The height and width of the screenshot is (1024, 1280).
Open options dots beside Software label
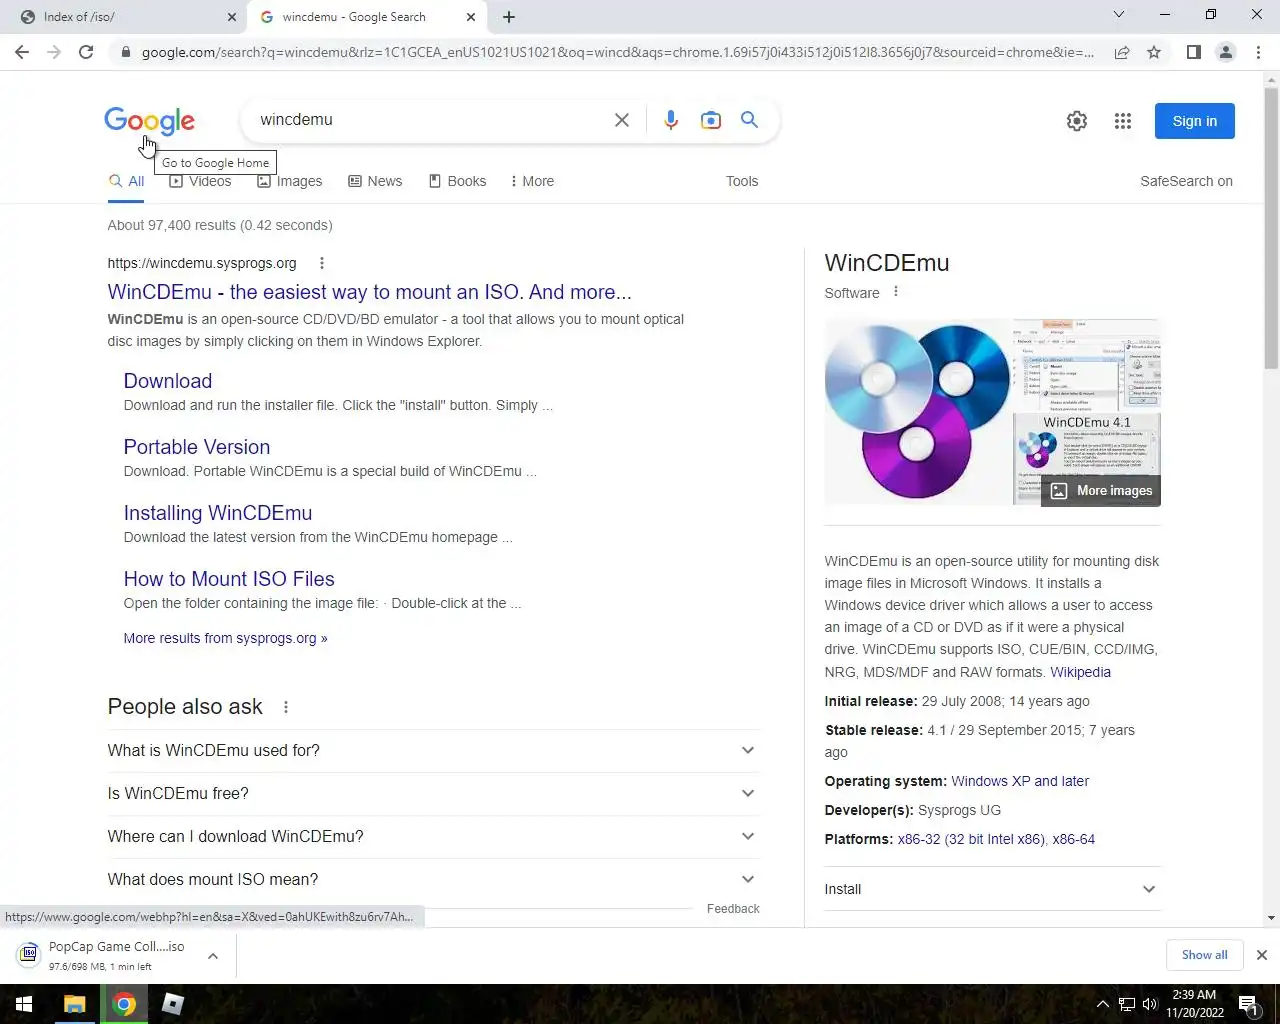[x=896, y=292]
